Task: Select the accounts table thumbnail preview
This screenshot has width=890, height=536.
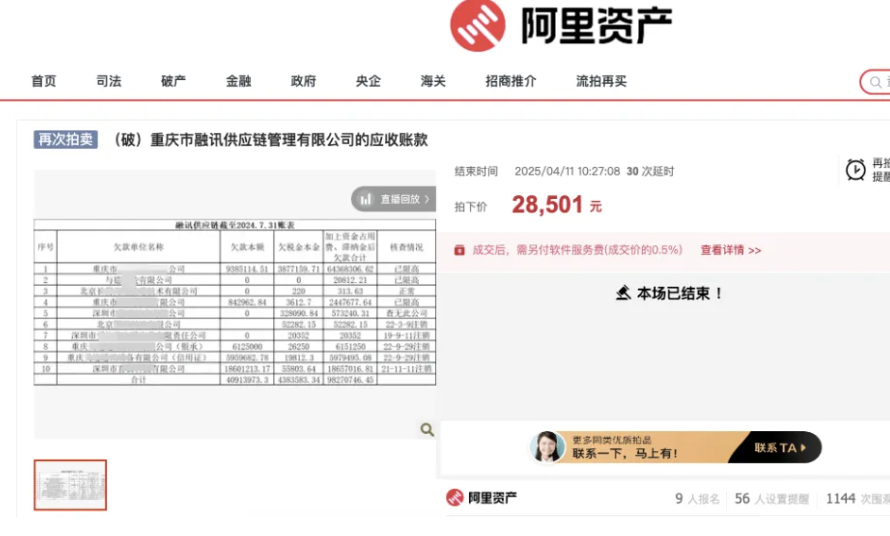Action: 70,485
